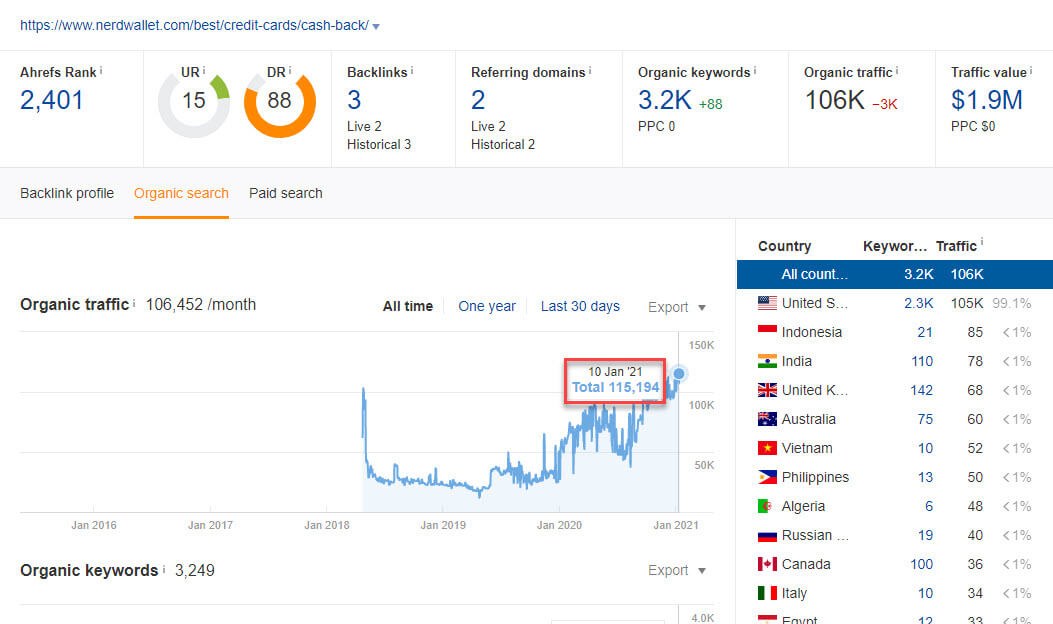Click the United States flag icon

[767, 303]
